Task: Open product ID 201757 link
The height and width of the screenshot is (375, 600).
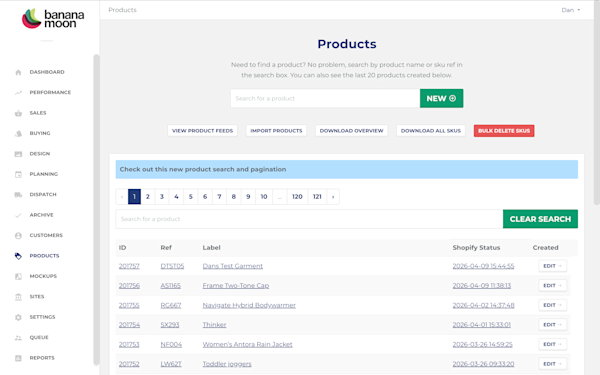Action: click(129, 266)
